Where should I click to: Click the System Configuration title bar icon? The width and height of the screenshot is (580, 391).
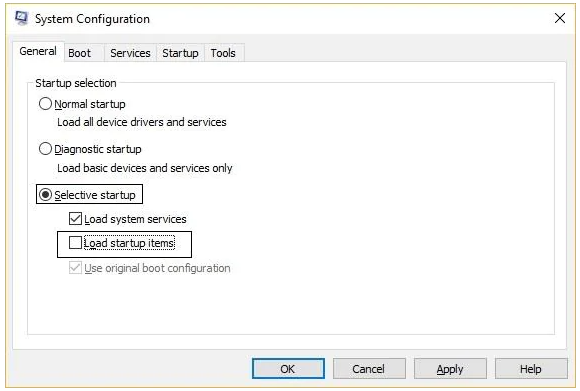[21, 18]
